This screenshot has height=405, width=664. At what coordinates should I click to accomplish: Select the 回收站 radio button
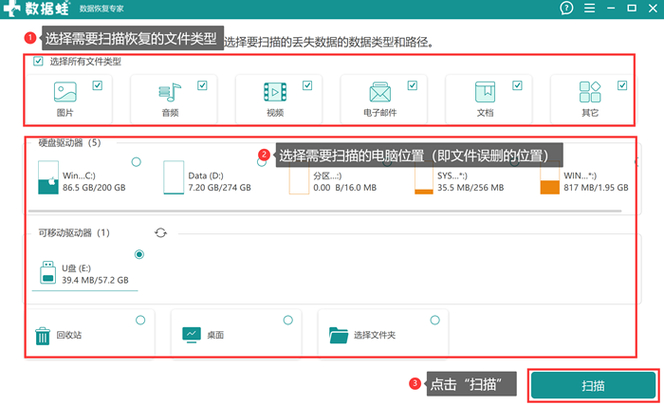[x=140, y=320]
